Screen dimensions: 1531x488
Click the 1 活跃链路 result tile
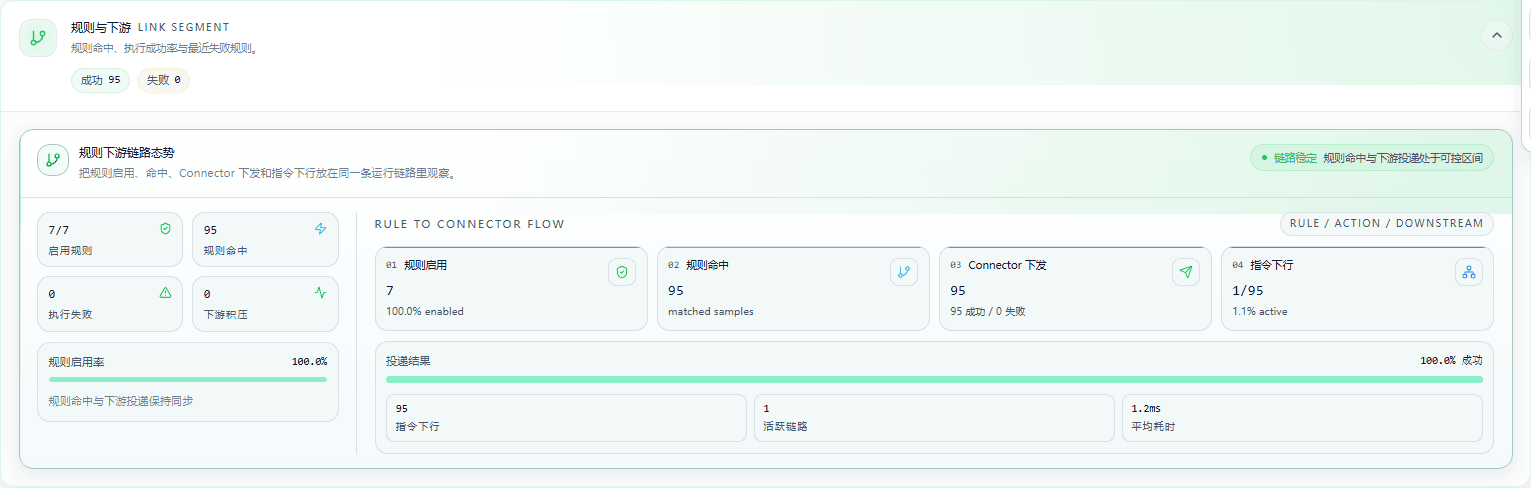click(934, 418)
